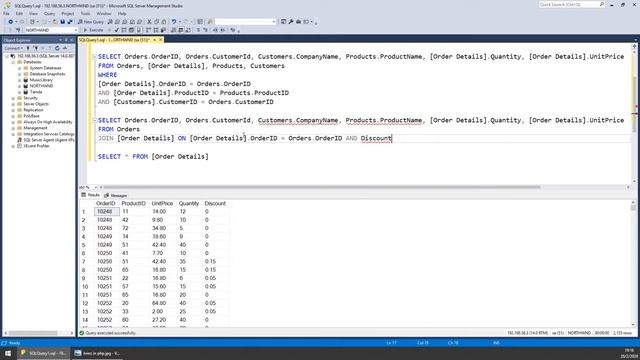Click the second app taskbar button
The height and width of the screenshot is (360, 640).
click(97, 353)
